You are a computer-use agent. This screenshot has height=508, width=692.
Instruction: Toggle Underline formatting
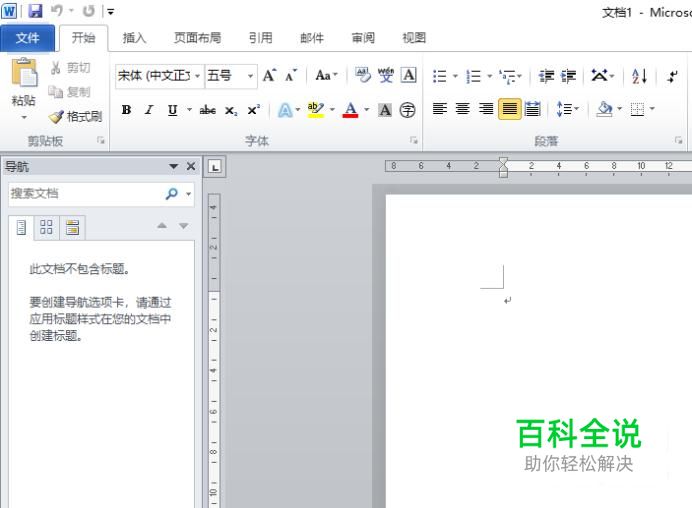(173, 109)
